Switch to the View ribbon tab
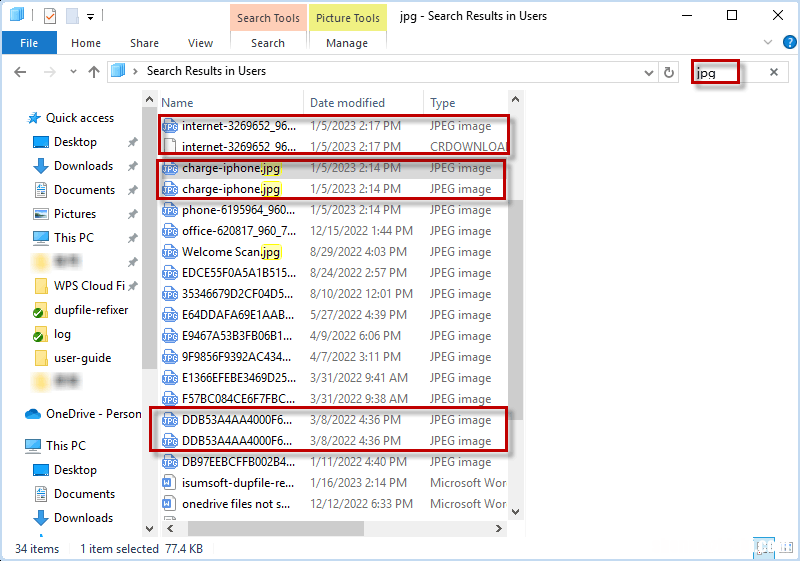The height and width of the screenshot is (561, 800). pyautogui.click(x=200, y=43)
